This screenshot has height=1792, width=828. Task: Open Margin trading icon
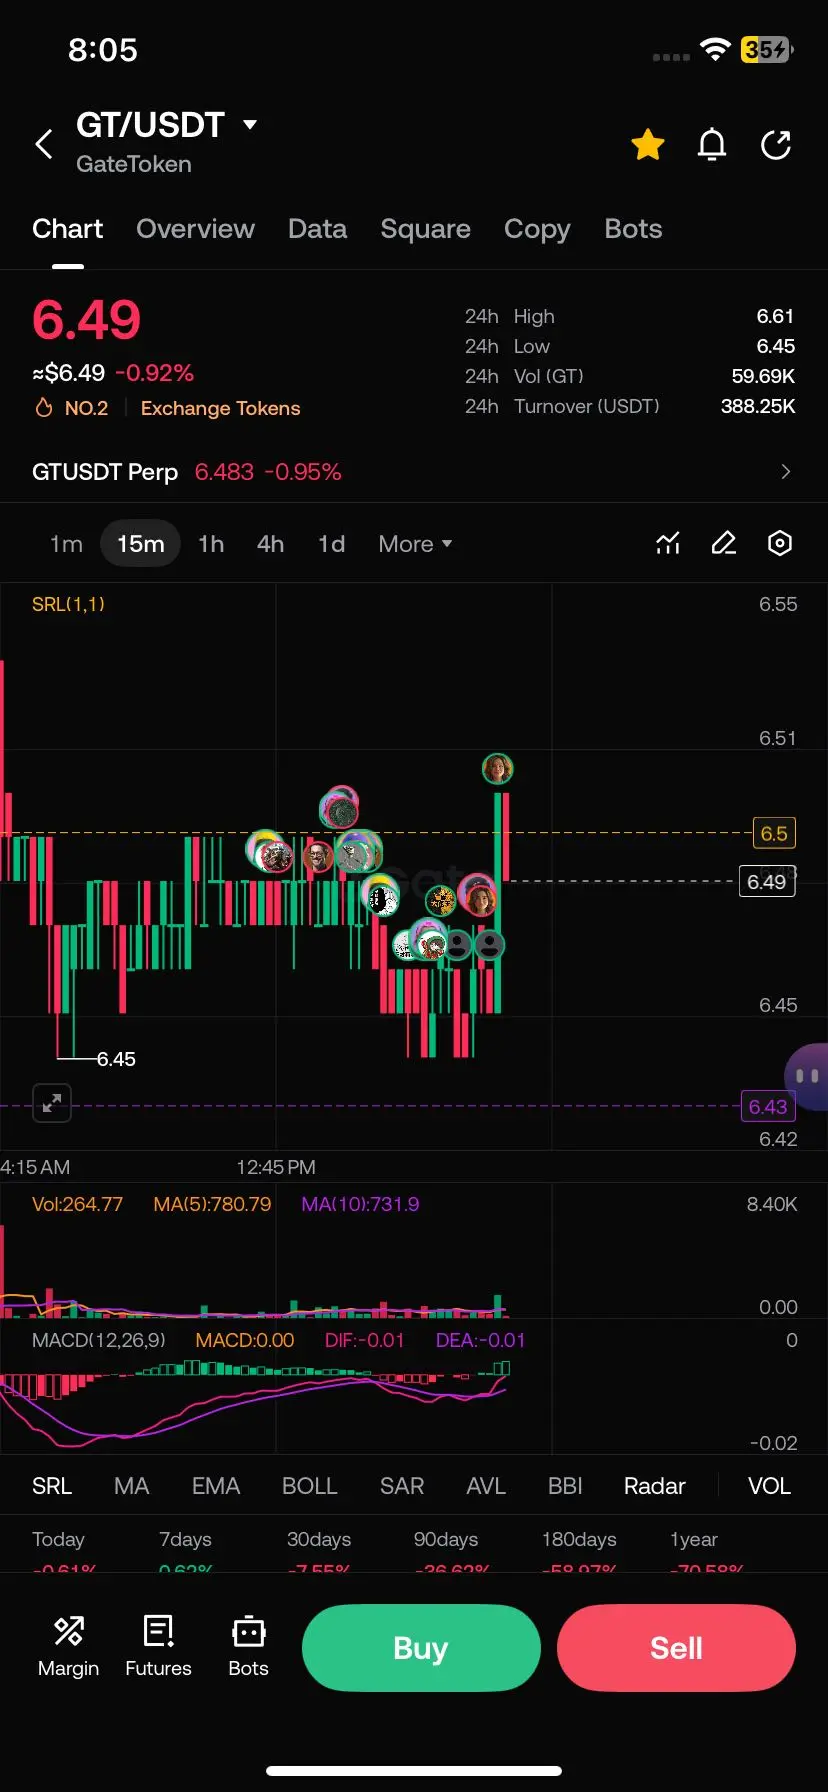pos(68,1646)
